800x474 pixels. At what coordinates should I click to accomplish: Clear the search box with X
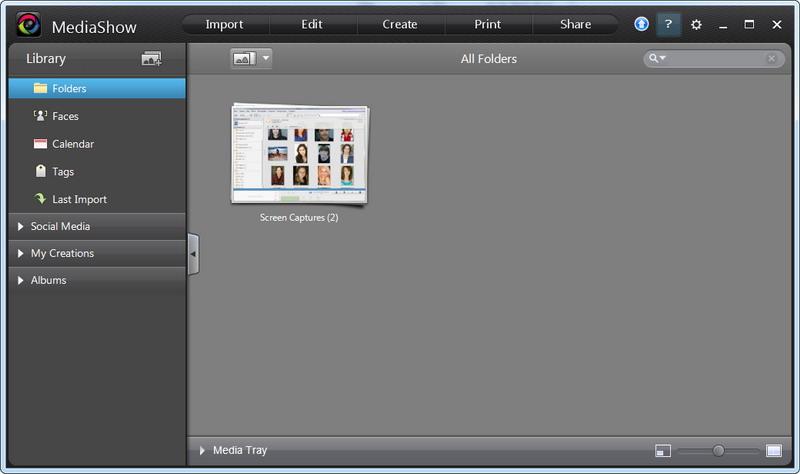771,59
